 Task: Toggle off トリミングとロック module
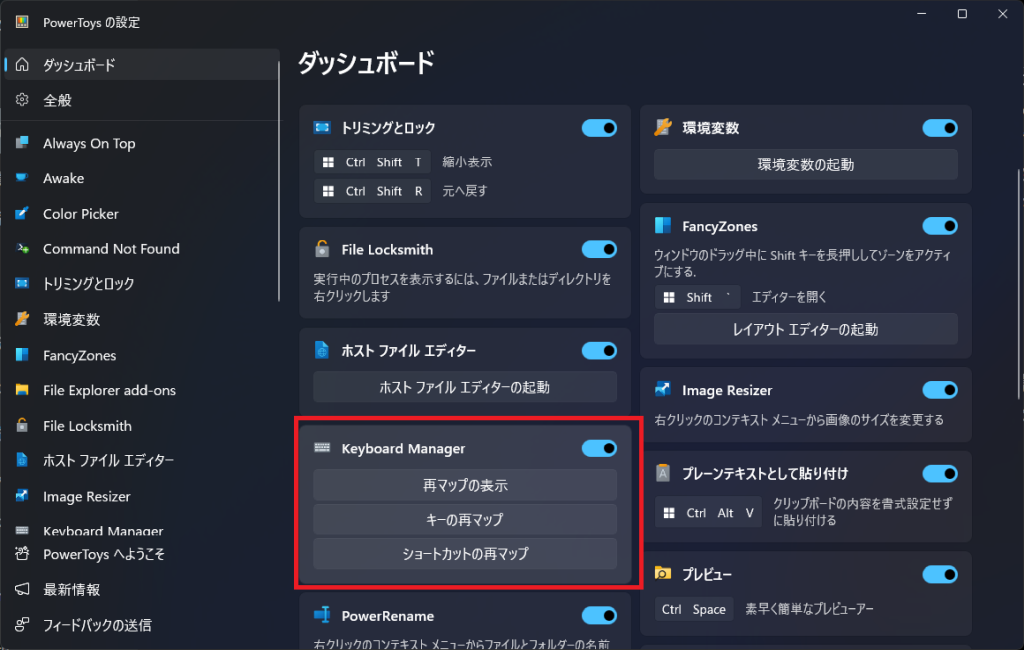click(x=600, y=128)
